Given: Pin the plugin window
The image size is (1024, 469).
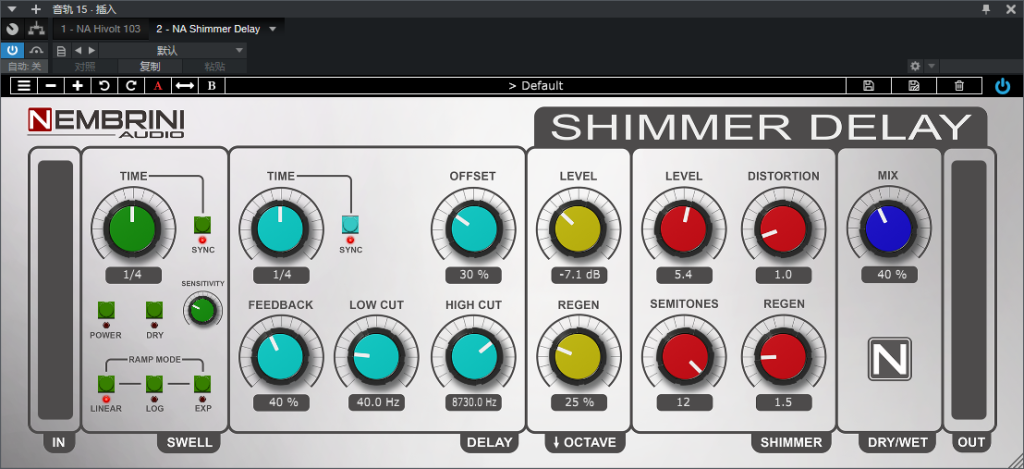Looking at the screenshot, I should (x=986, y=9).
